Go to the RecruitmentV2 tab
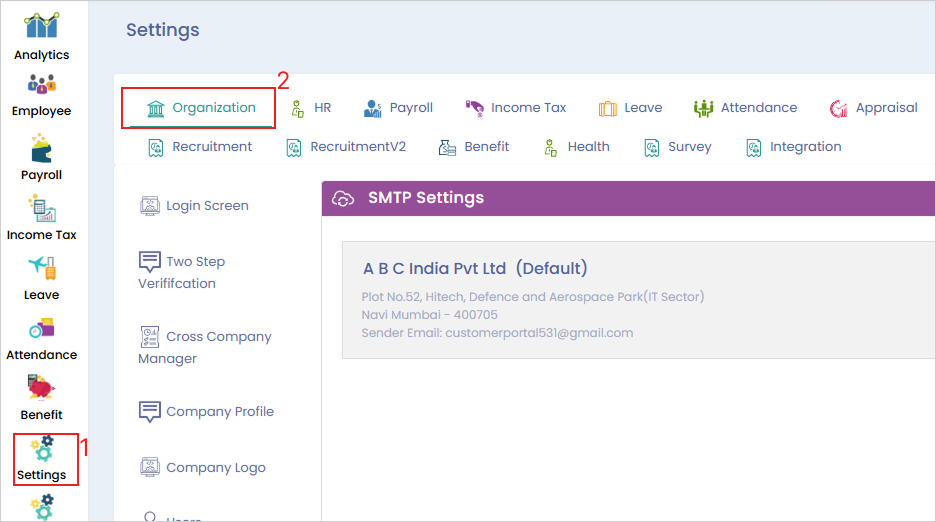This screenshot has height=522, width=936. pyautogui.click(x=346, y=147)
